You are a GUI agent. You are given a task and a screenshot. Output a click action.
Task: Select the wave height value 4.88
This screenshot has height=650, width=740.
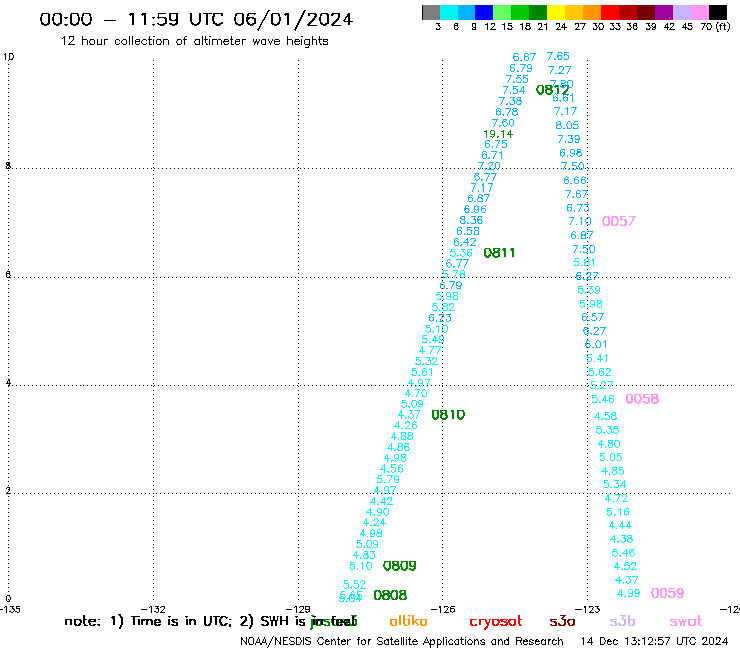[x=402, y=436]
